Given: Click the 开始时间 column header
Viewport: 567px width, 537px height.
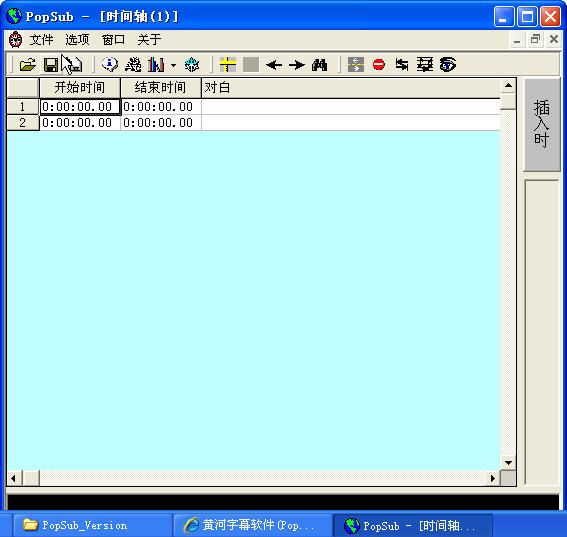Looking at the screenshot, I should [80, 88].
